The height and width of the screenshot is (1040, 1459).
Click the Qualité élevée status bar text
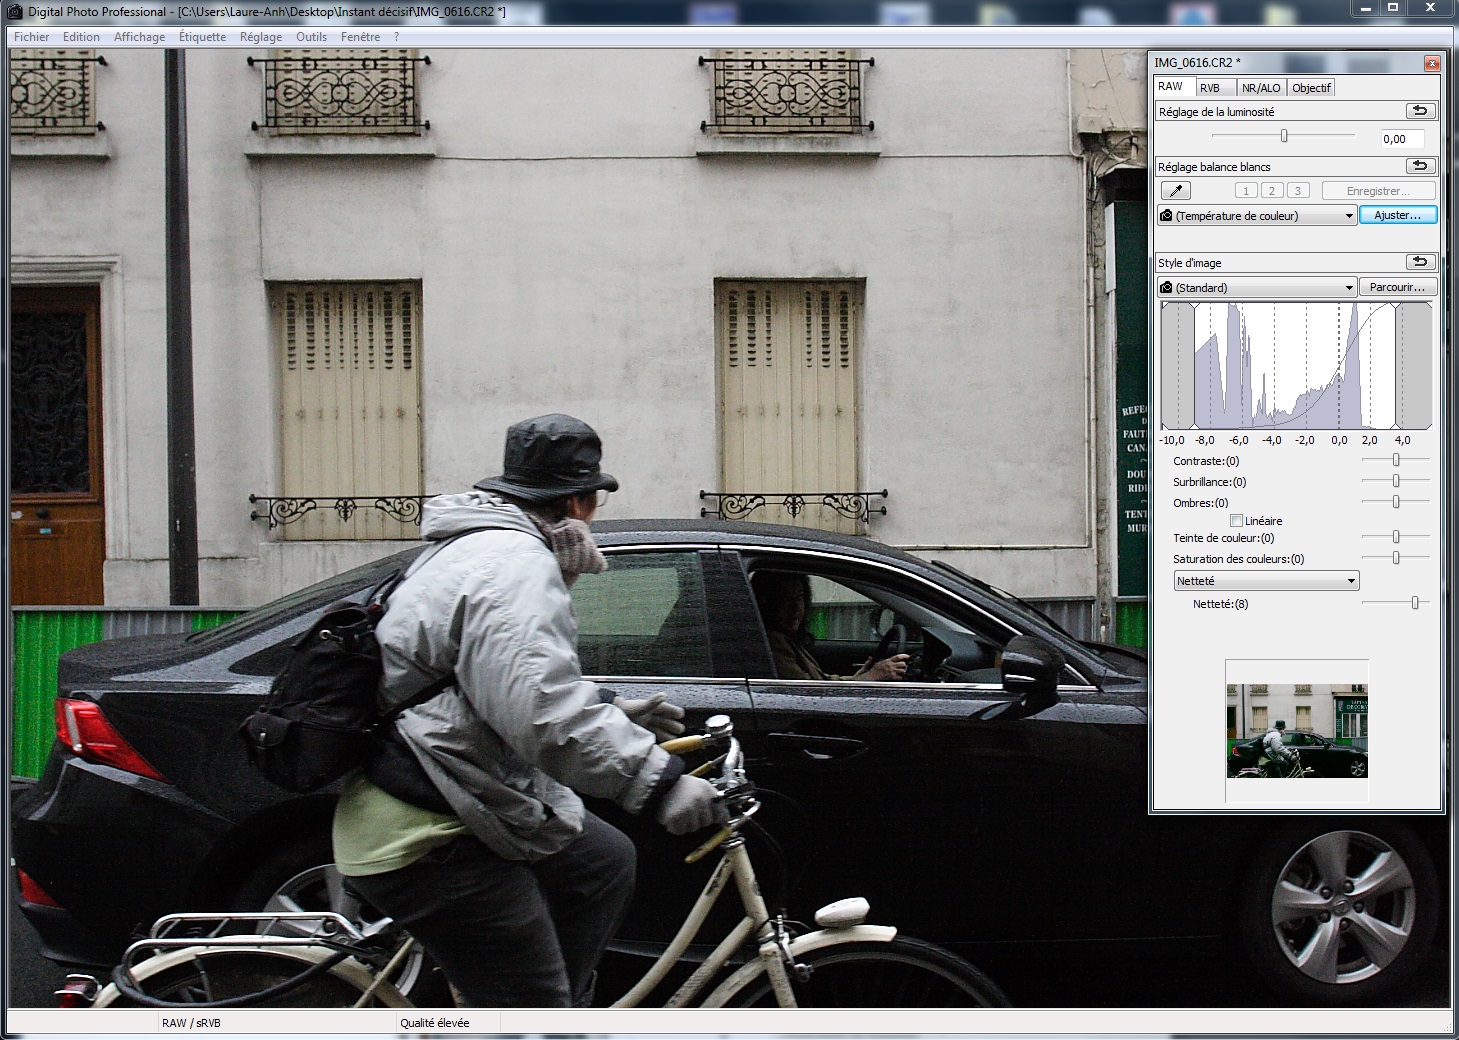(x=435, y=1023)
